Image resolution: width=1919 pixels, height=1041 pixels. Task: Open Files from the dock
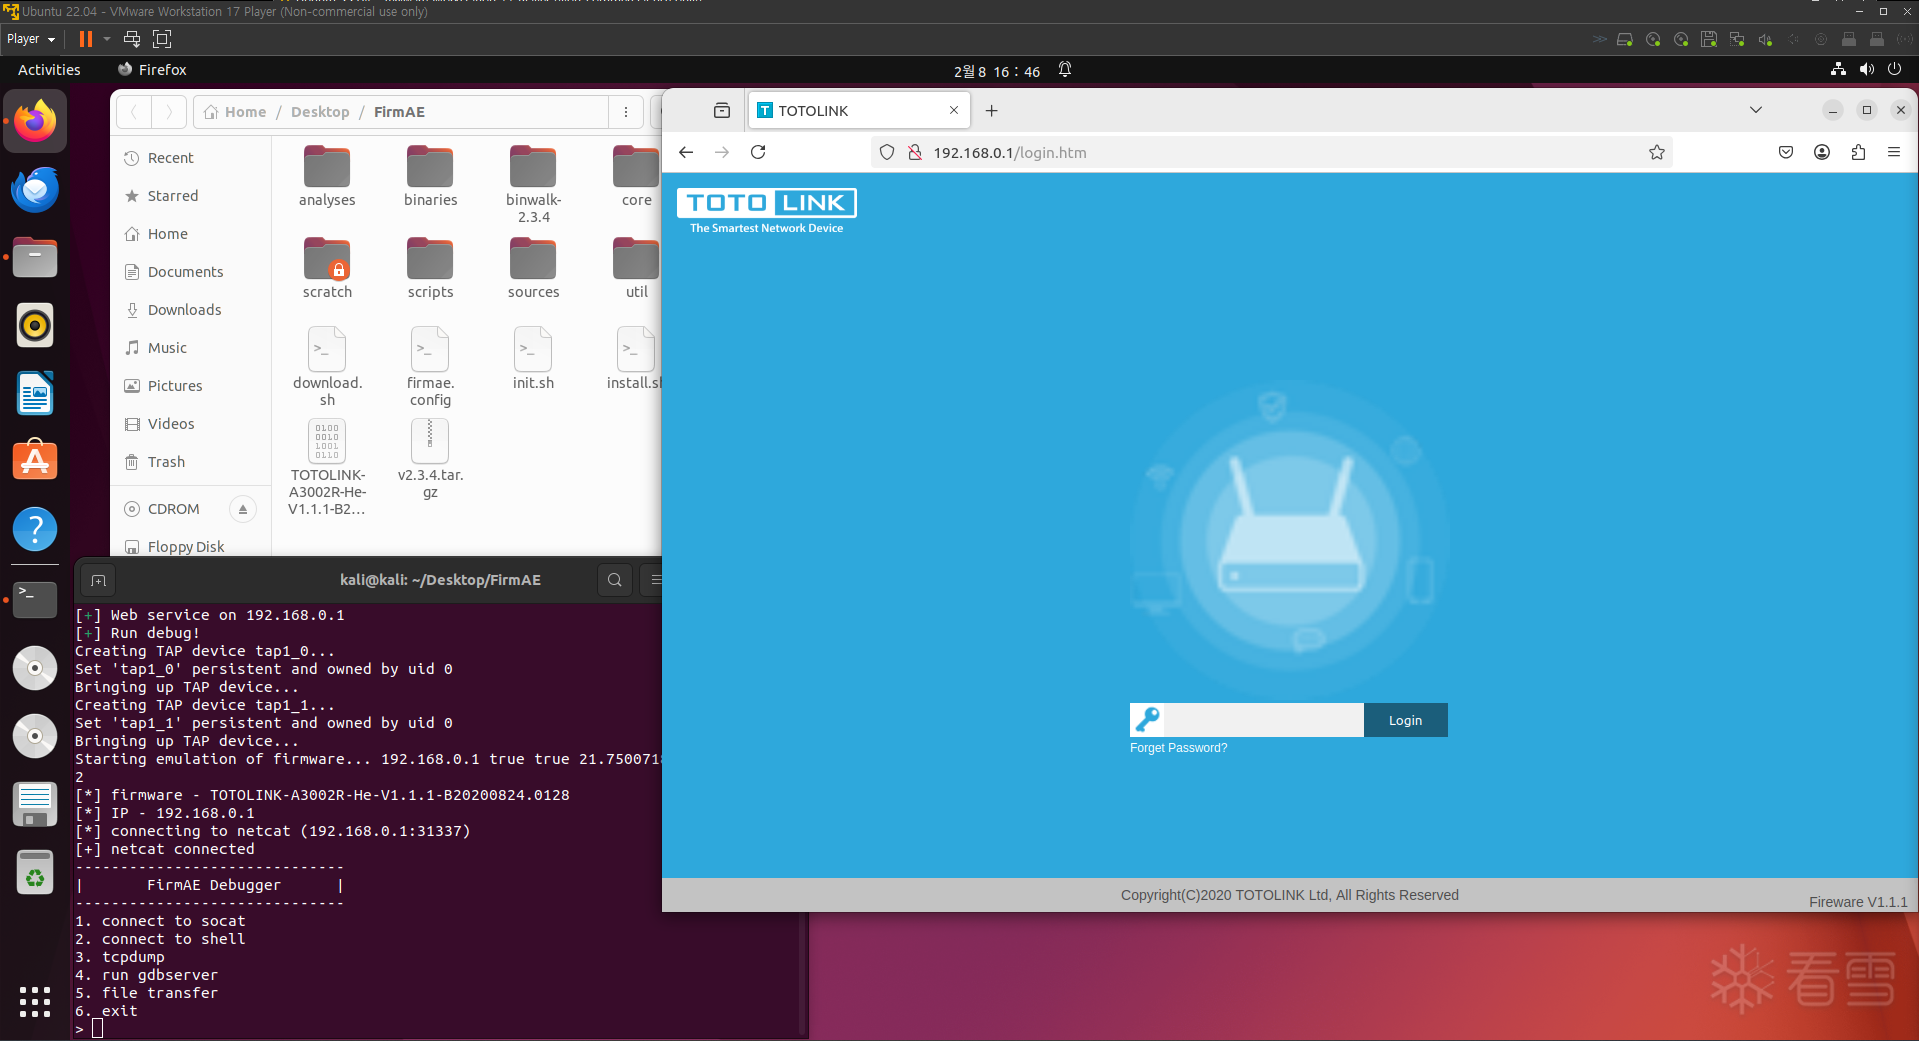[x=35, y=257]
